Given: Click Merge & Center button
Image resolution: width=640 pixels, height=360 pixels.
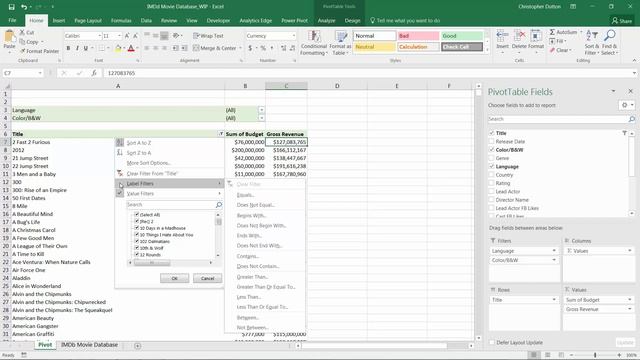Looking at the screenshot, I should coord(215,48).
